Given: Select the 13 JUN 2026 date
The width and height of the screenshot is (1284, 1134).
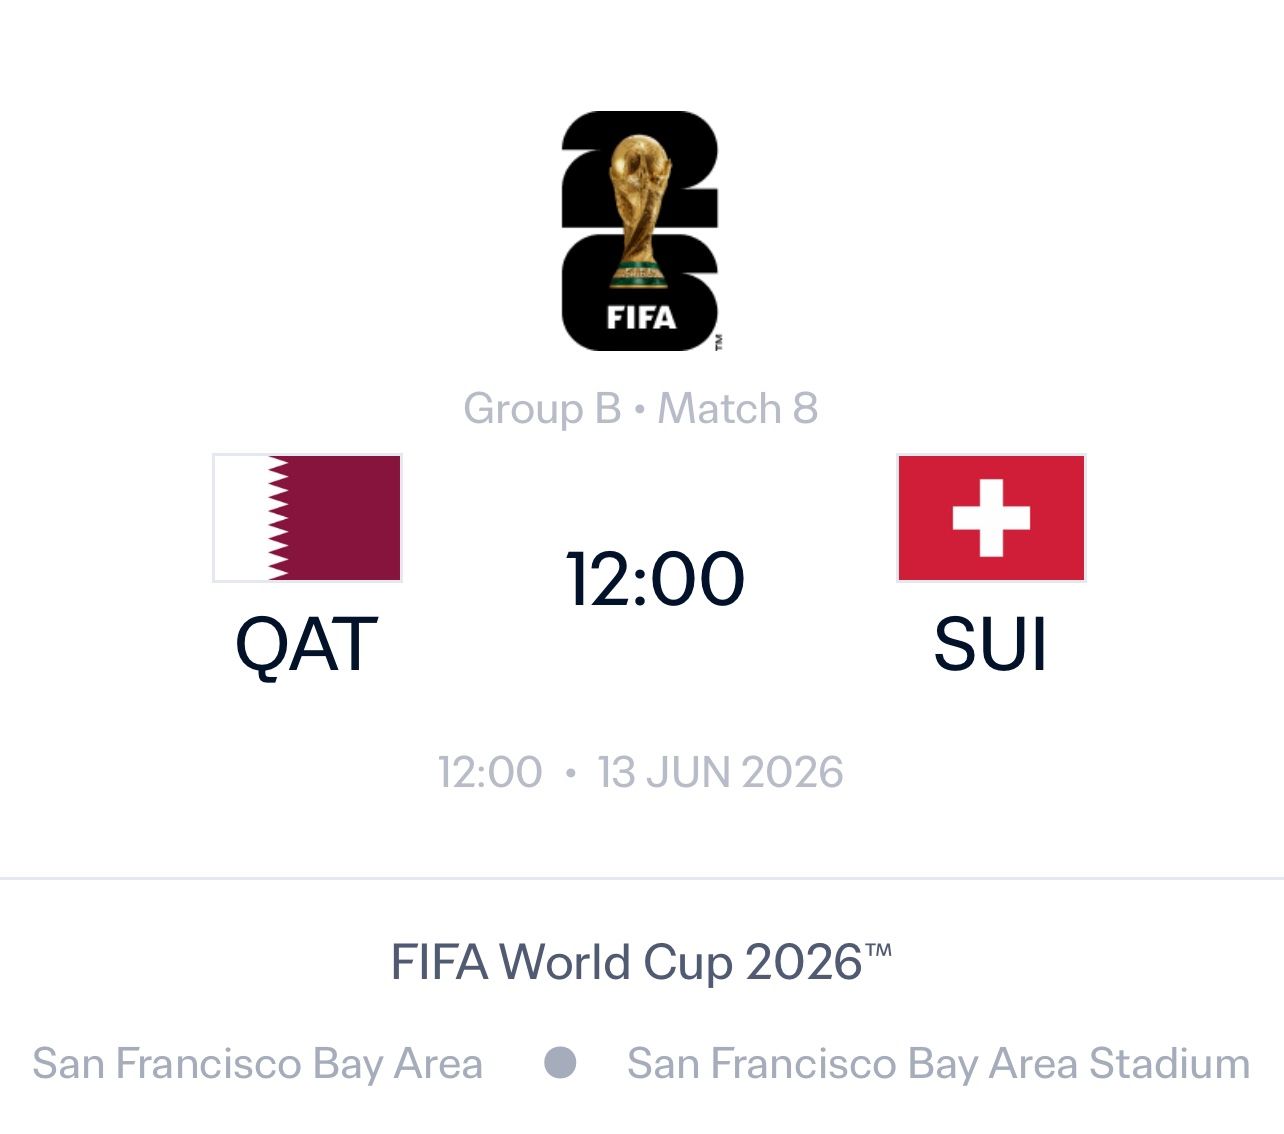Looking at the screenshot, I should pyautogui.click(x=720, y=773).
